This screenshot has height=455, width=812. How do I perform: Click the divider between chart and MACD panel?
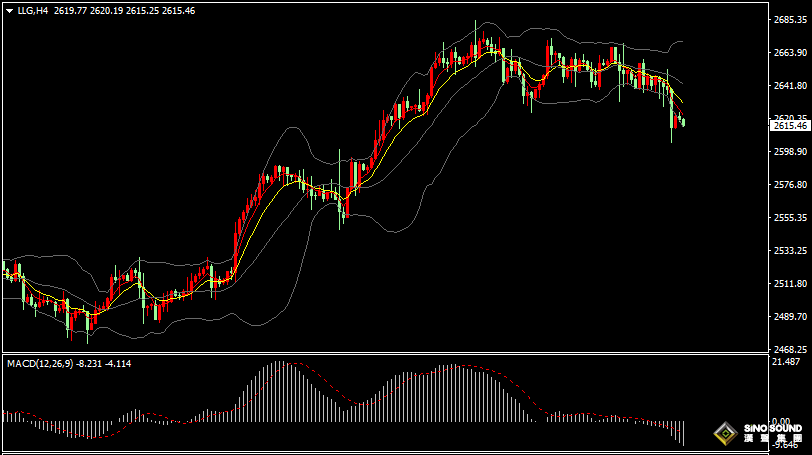[400, 353]
